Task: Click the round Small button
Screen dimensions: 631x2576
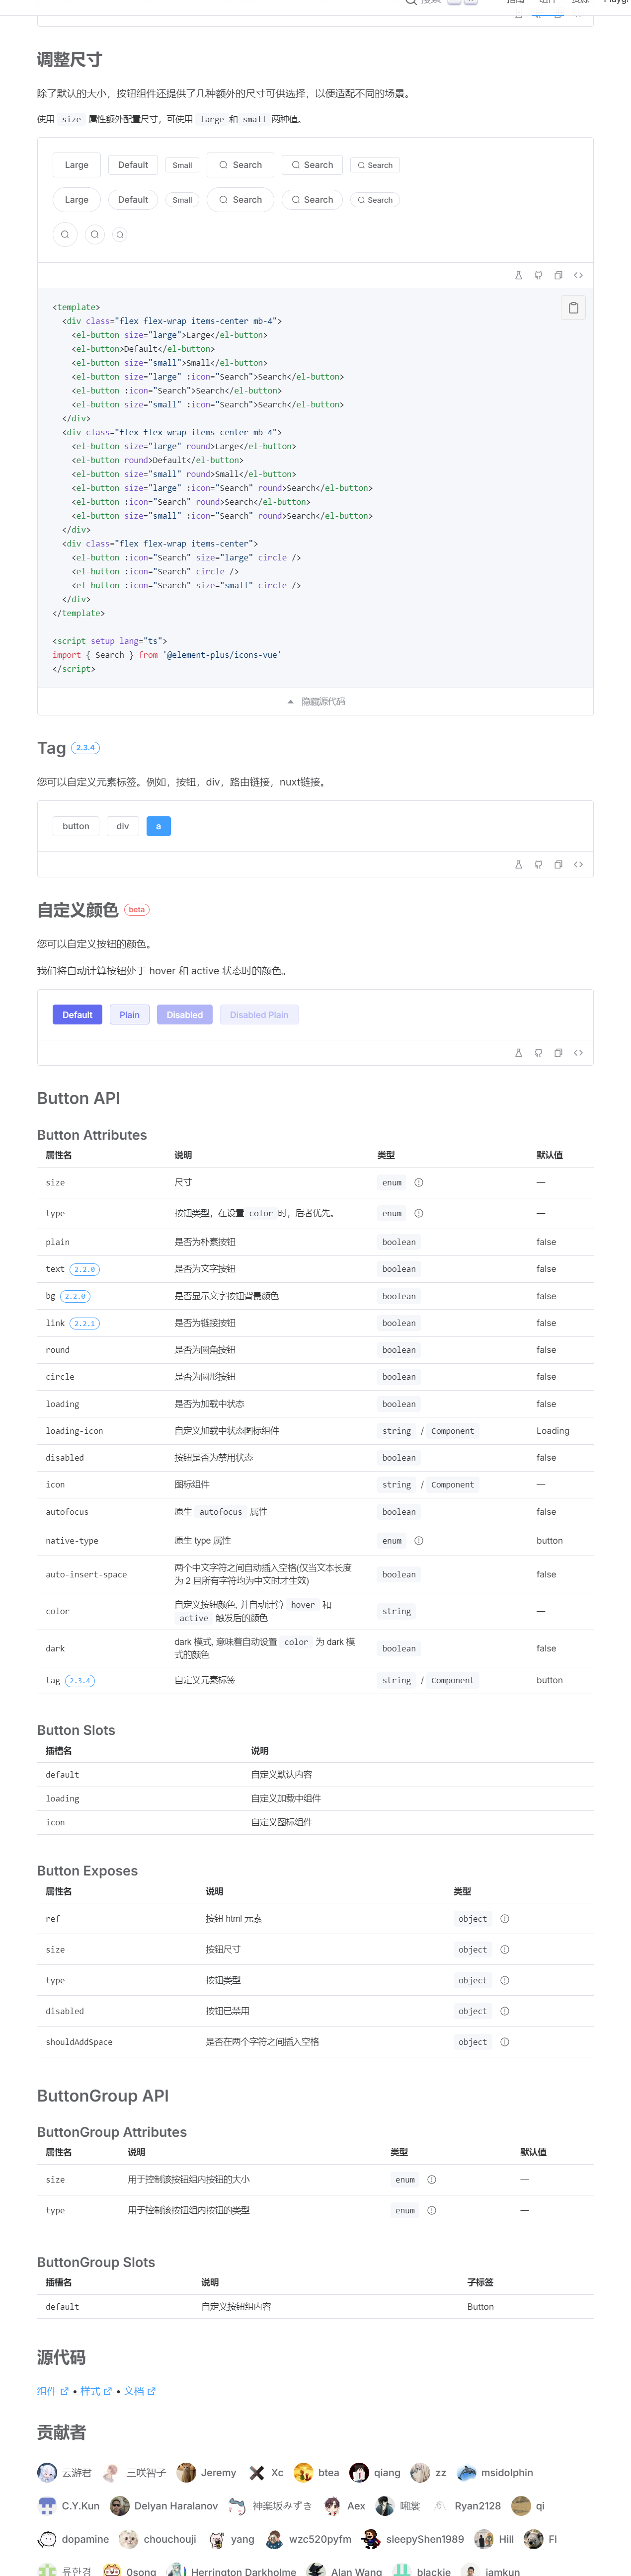Action: 182,200
